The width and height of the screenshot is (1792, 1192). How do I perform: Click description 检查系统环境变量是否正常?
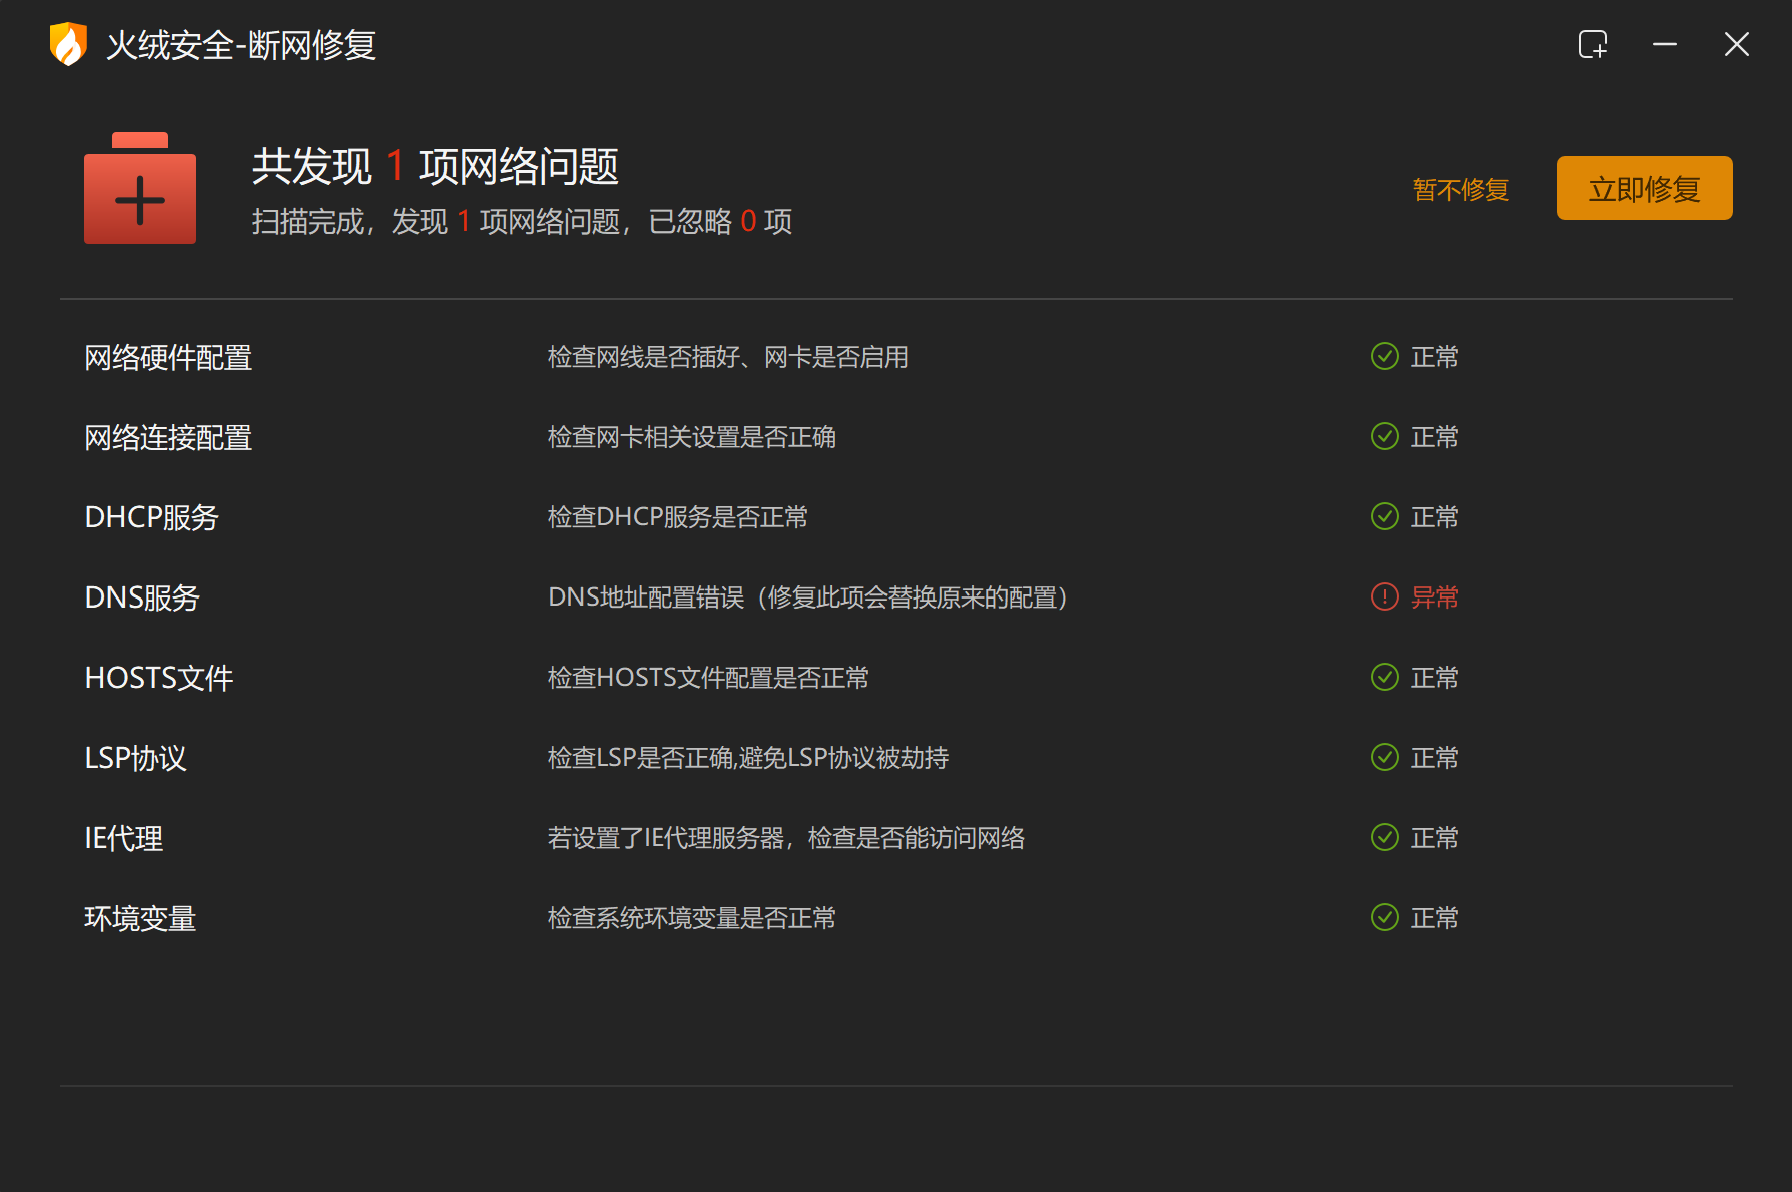click(692, 918)
